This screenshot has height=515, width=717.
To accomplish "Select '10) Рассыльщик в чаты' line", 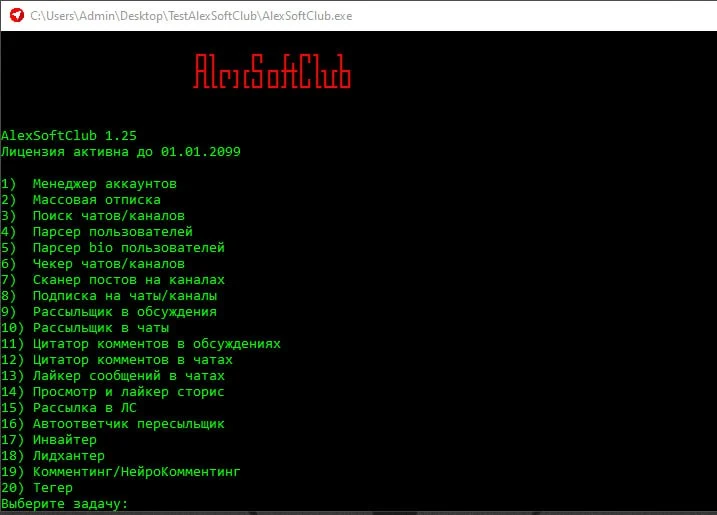I will click(x=85, y=328).
